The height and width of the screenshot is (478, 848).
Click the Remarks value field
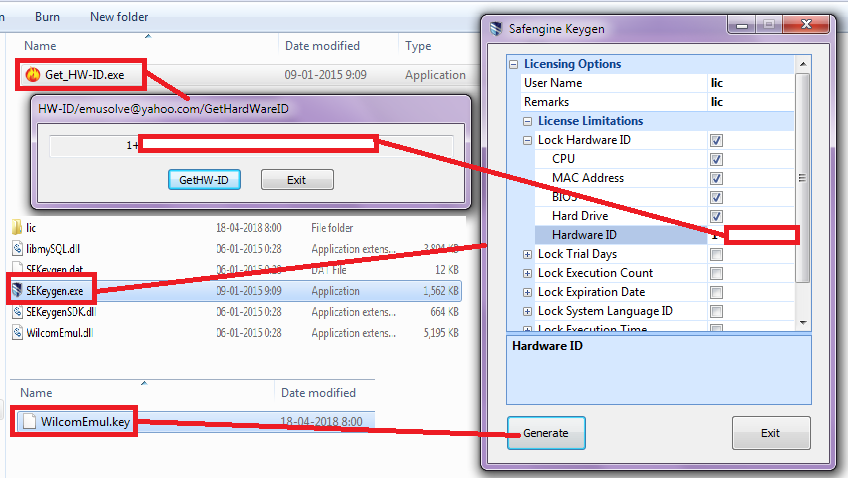(751, 102)
